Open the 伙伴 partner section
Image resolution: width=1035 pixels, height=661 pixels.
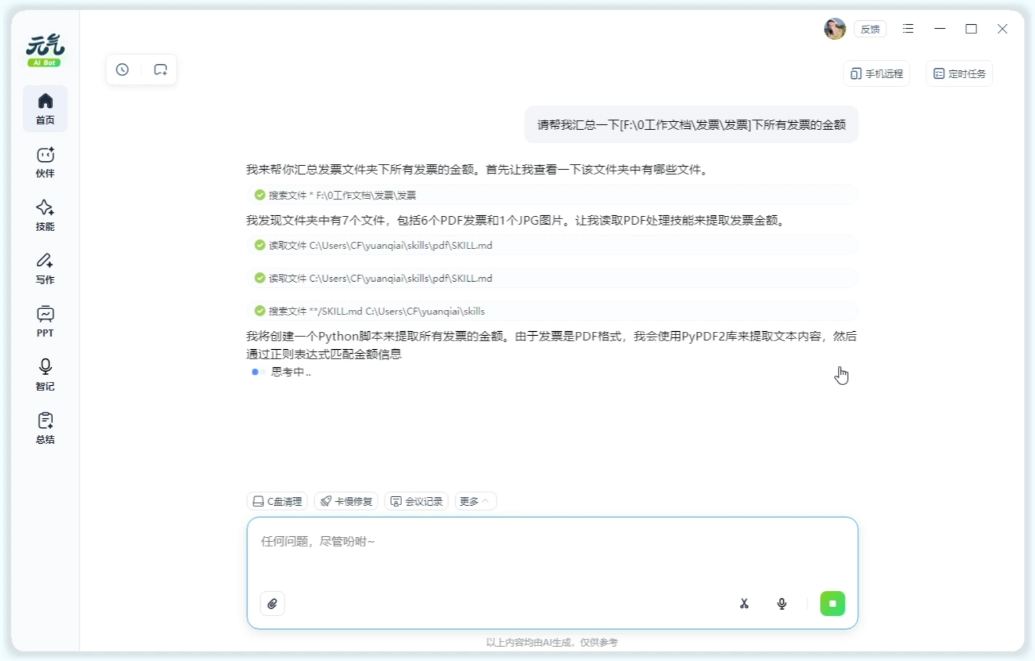[x=45, y=162]
